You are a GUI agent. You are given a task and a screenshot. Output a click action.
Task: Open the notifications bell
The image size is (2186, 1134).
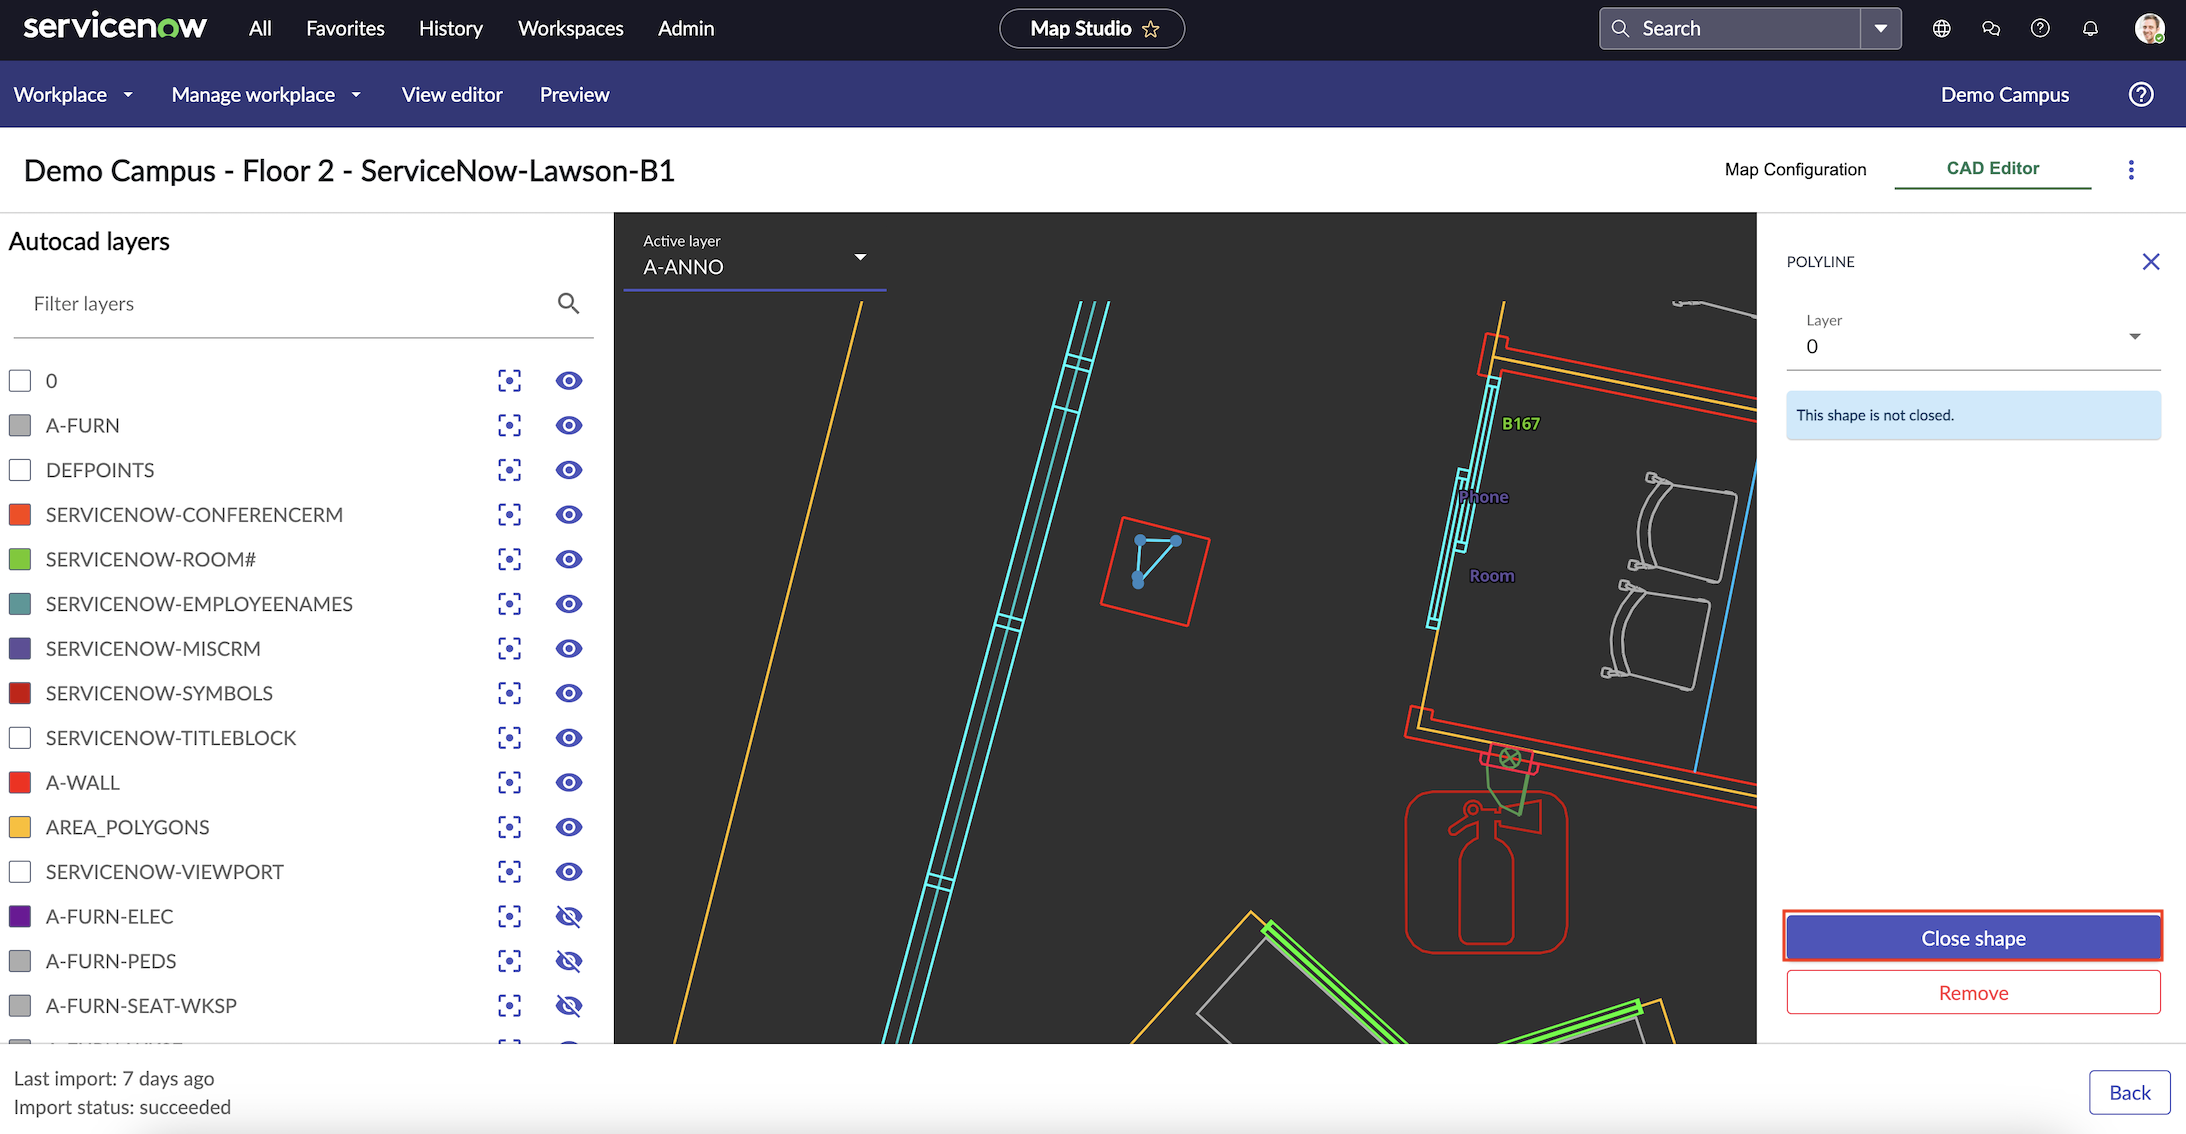pyautogui.click(x=2090, y=29)
